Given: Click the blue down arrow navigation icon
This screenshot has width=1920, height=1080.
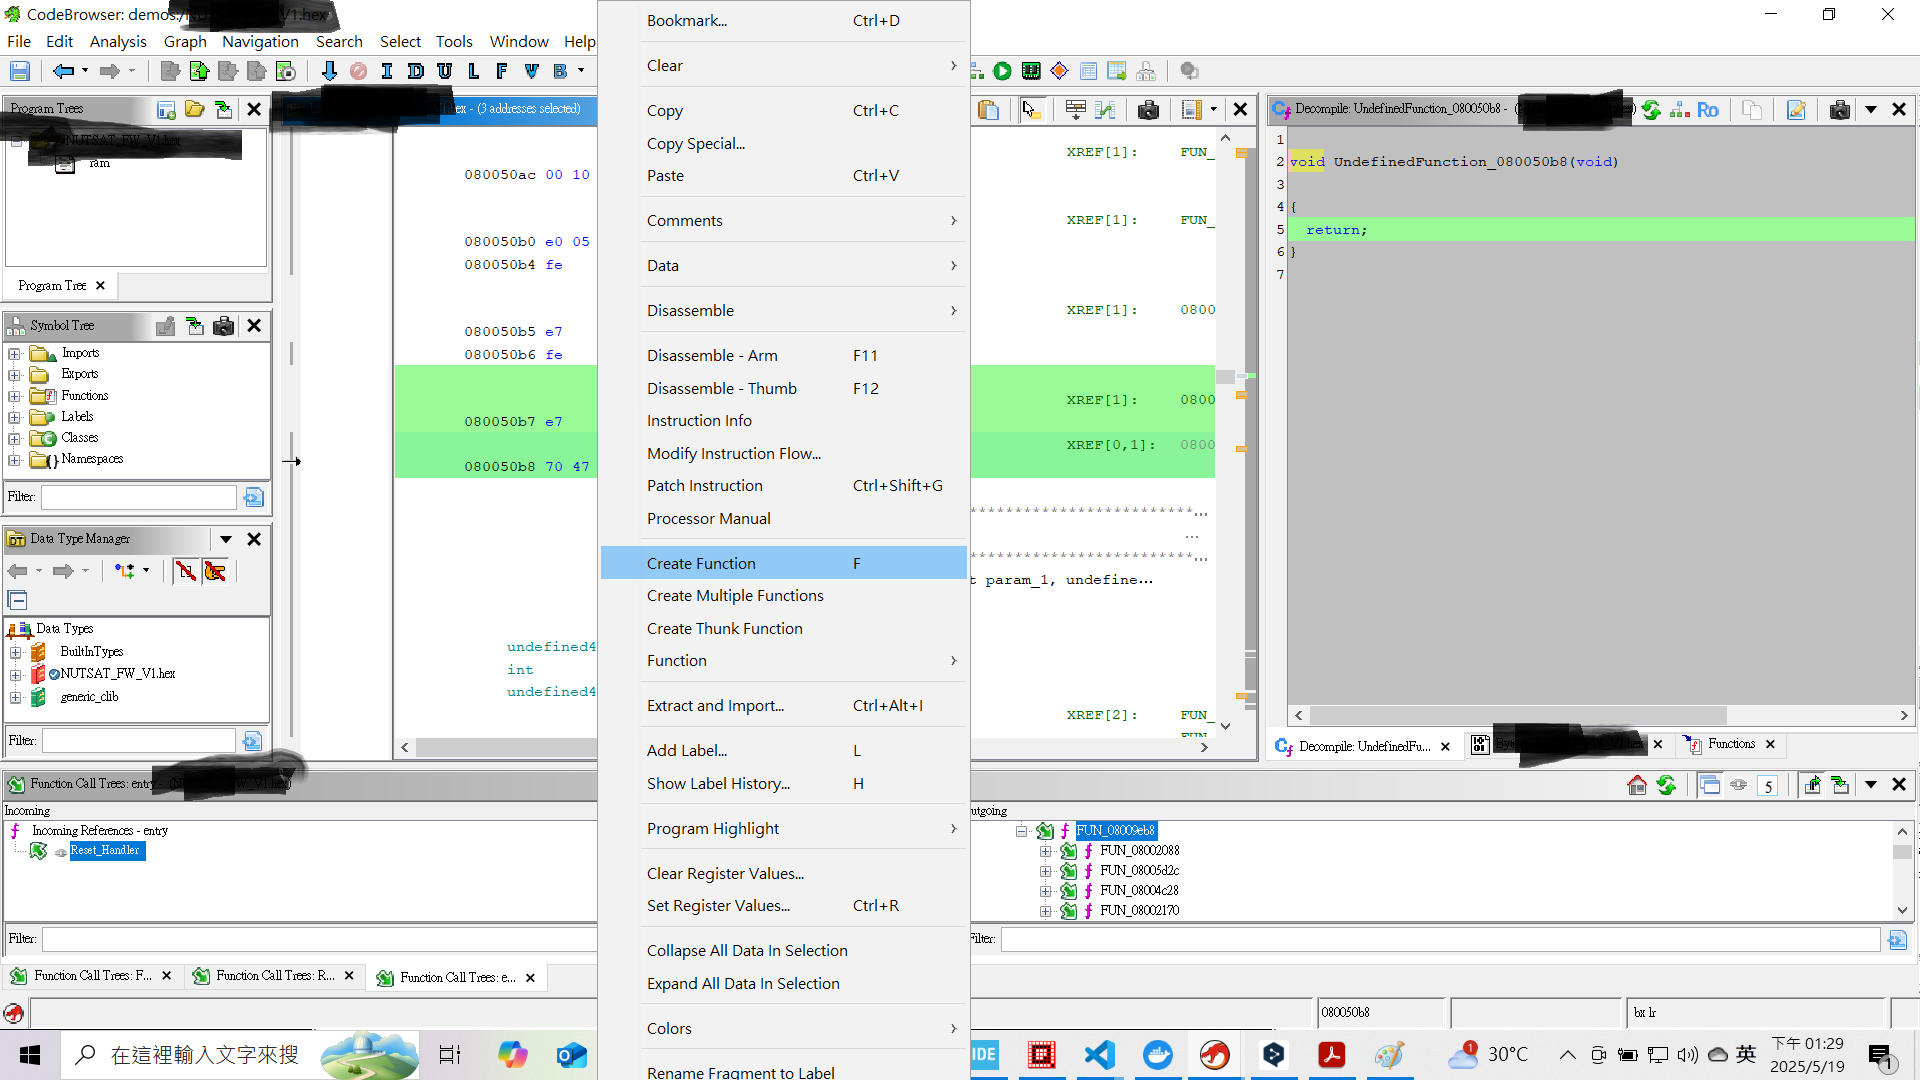Looking at the screenshot, I should tap(329, 71).
